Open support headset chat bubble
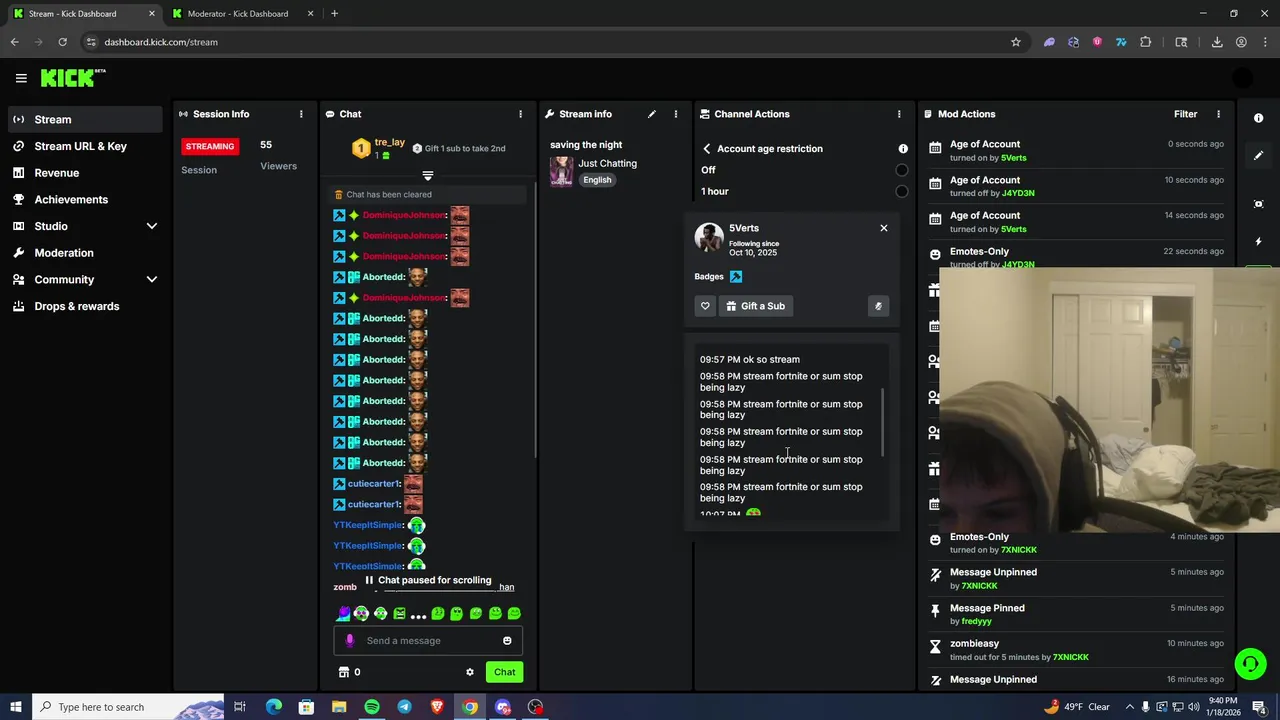 [x=1250, y=664]
